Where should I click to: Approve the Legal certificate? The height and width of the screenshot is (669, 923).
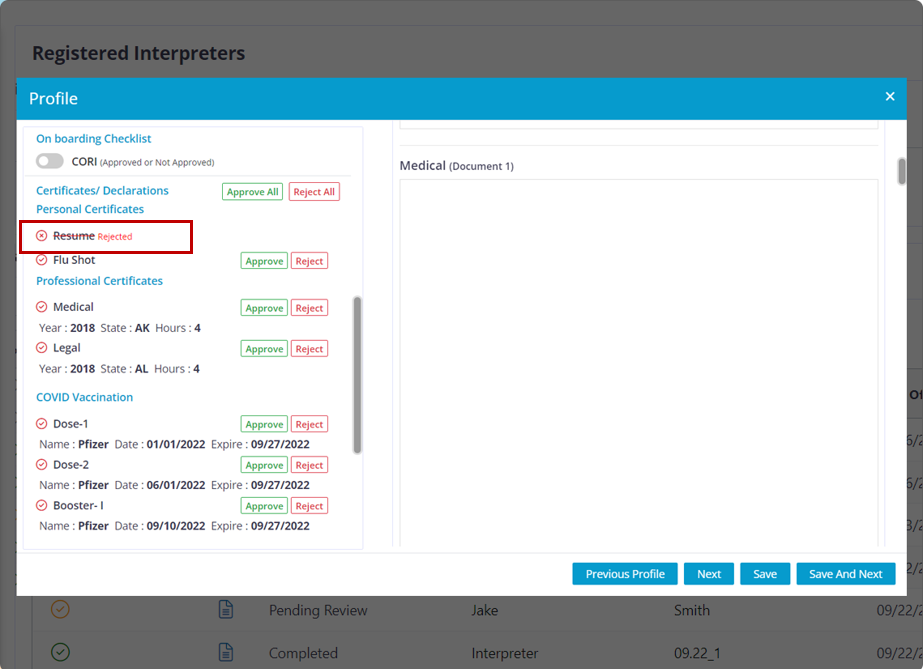pyautogui.click(x=264, y=349)
